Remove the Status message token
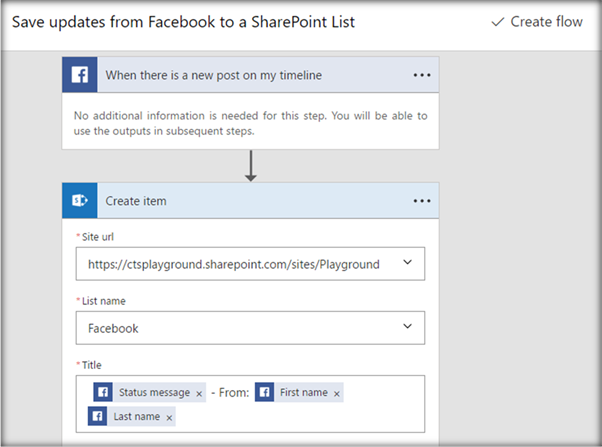Image resolution: width=602 pixels, height=447 pixels. click(199, 394)
